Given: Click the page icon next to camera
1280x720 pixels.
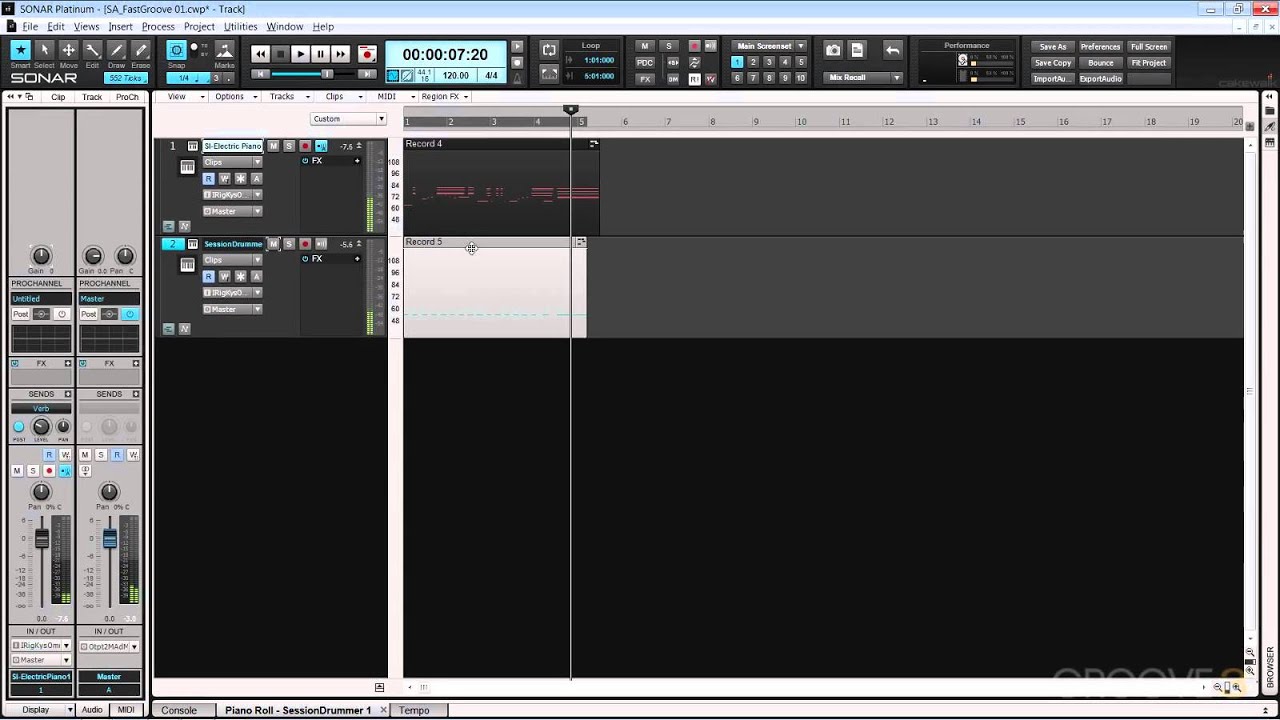Looking at the screenshot, I should coord(857,50).
